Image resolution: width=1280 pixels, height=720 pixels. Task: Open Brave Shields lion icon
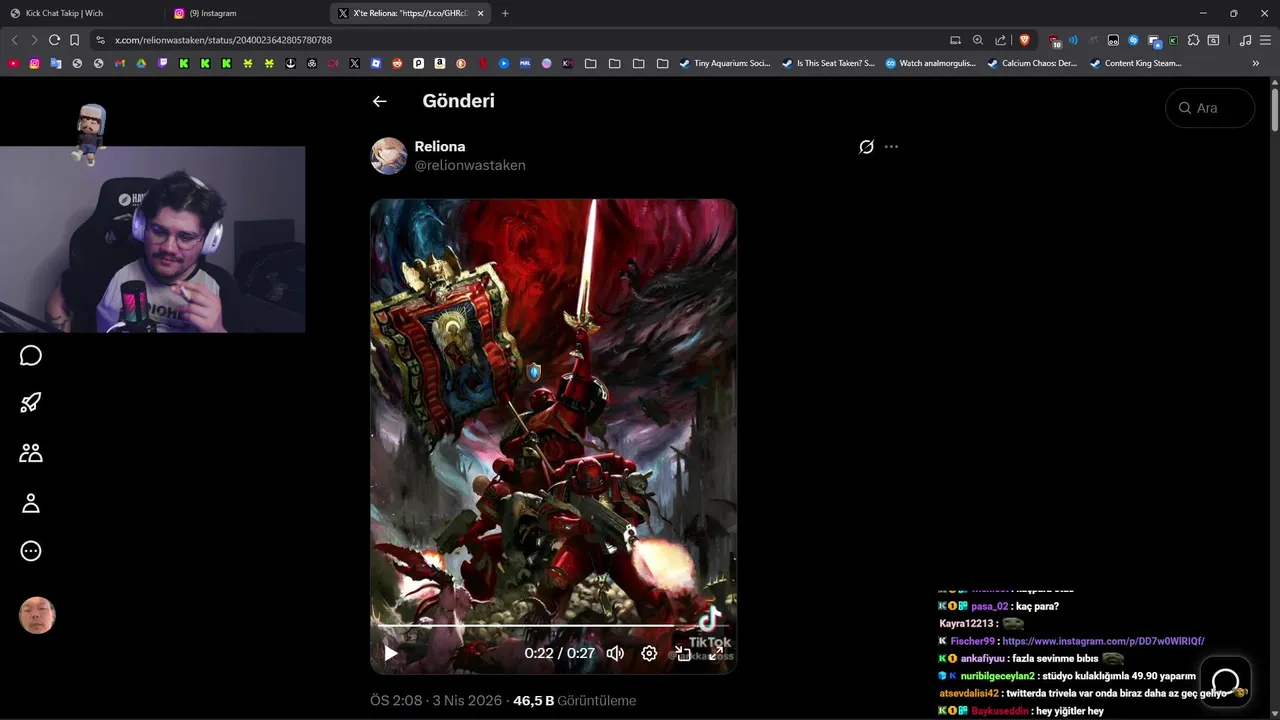click(x=1025, y=40)
